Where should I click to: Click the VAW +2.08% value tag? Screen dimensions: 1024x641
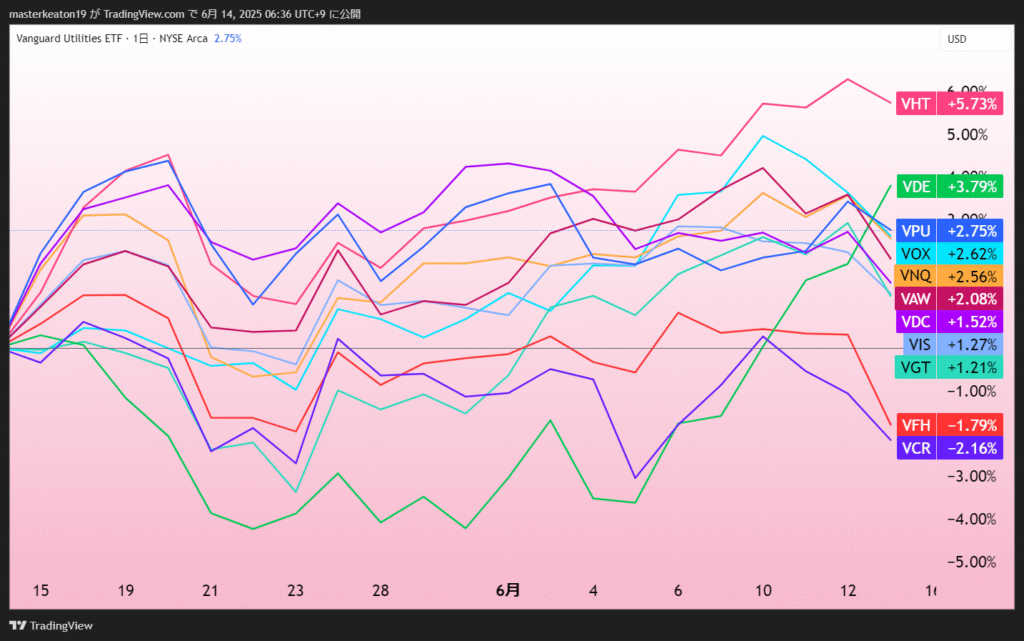(x=970, y=299)
